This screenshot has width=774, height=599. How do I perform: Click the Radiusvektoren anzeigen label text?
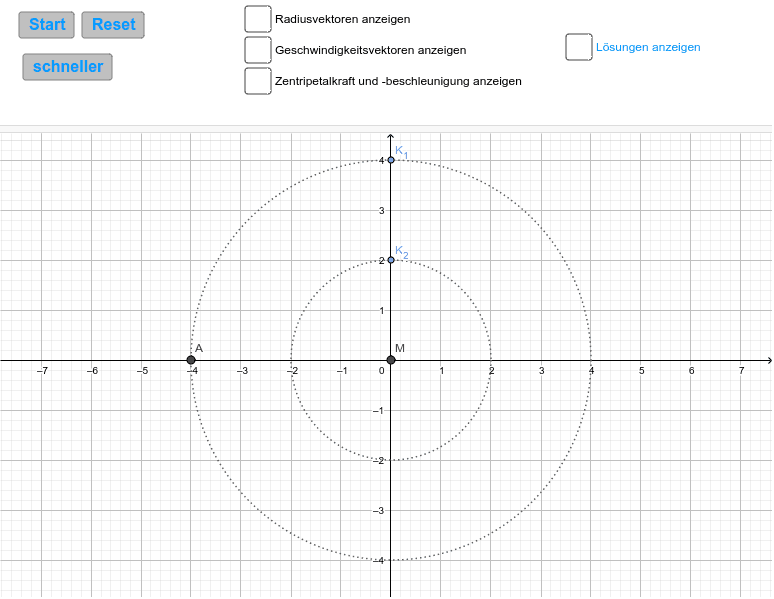tap(343, 19)
